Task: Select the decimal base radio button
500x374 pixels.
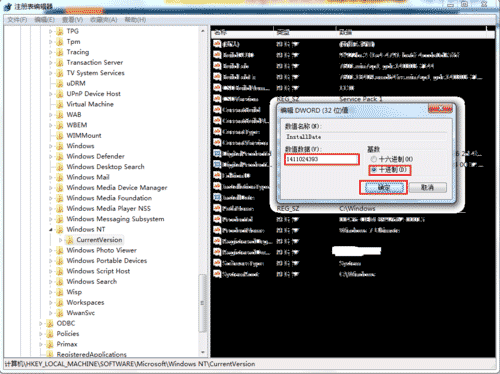Action: tap(373, 170)
